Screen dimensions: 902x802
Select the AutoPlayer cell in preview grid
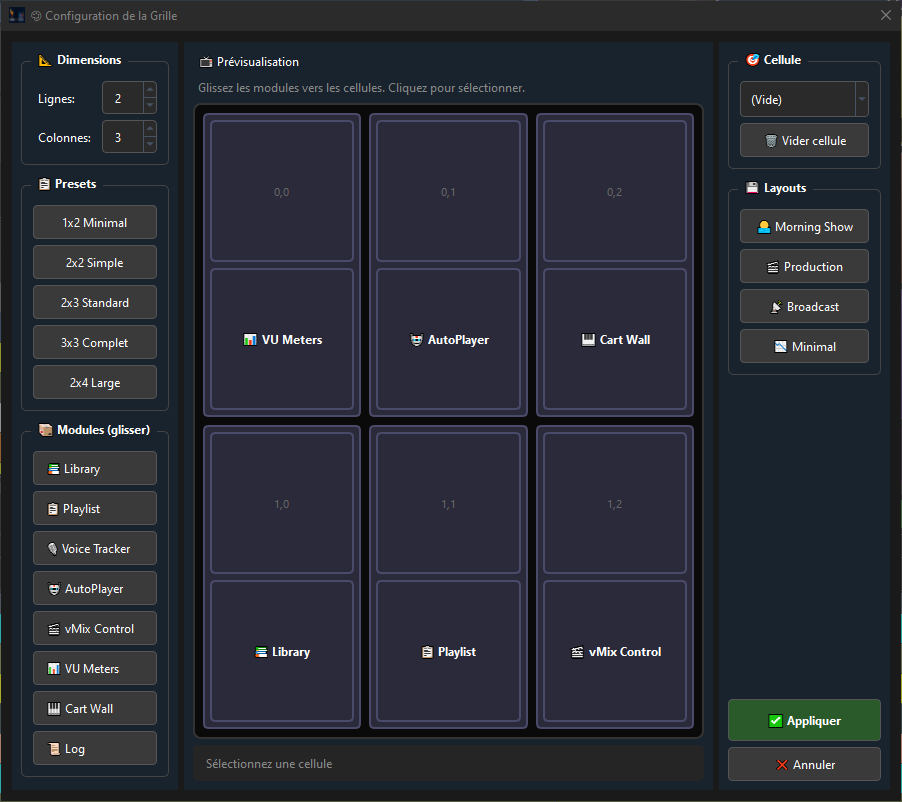coord(448,340)
